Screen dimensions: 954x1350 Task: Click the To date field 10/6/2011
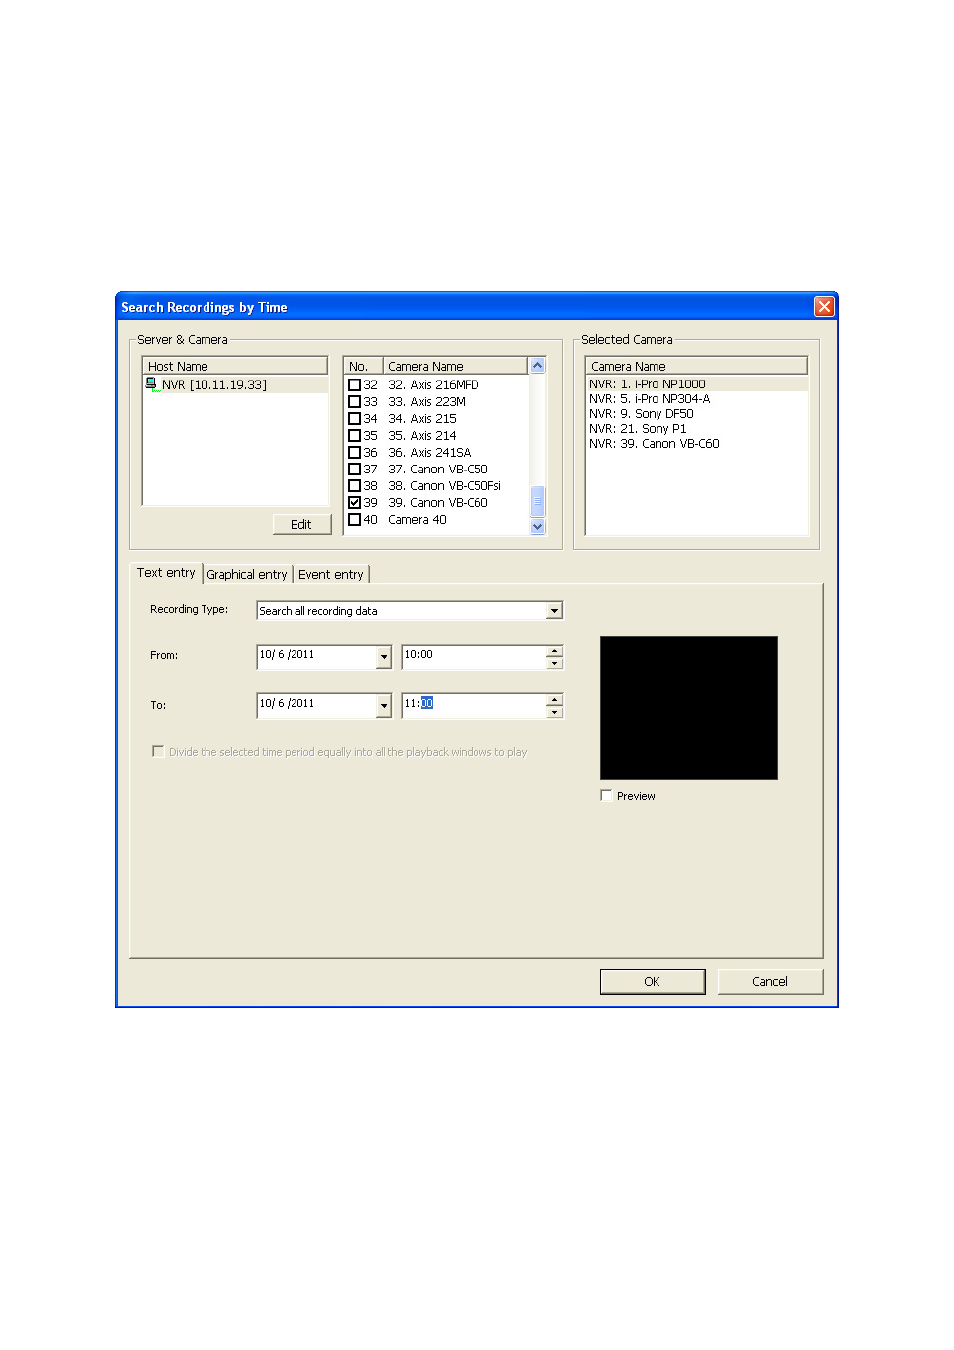pos(316,706)
